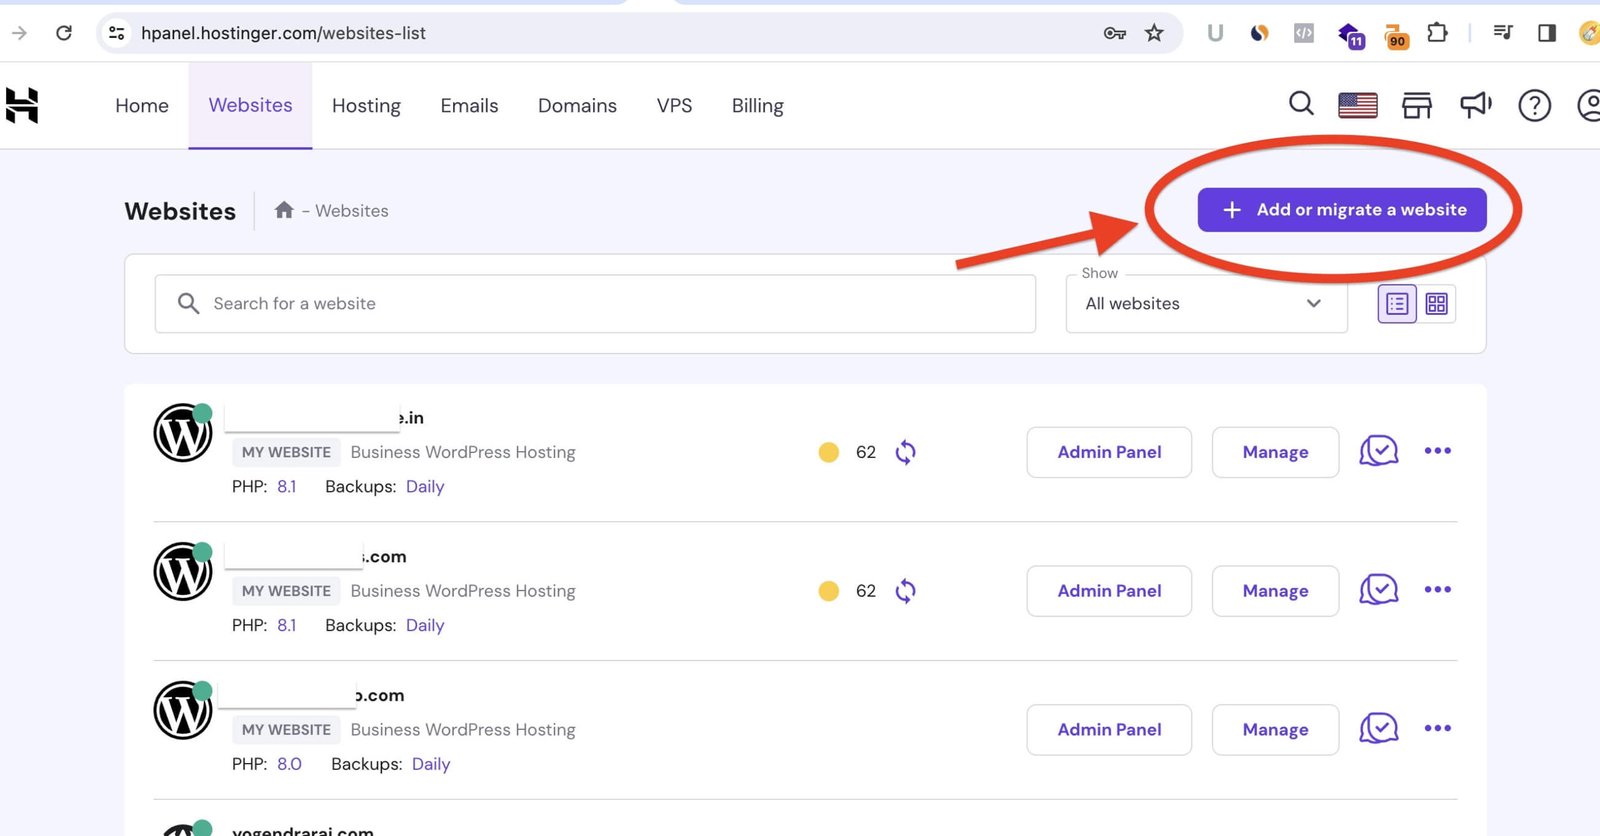Focus the Search for a website field

(x=595, y=304)
